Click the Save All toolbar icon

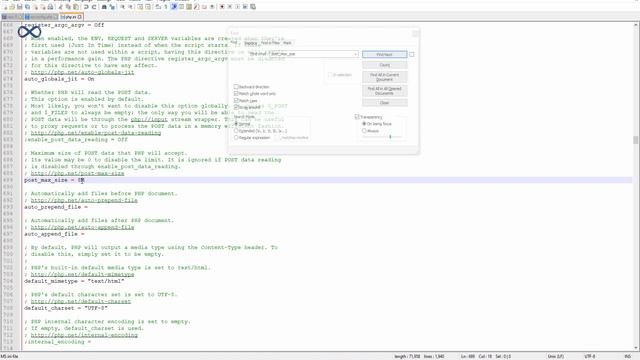coord(27,7)
